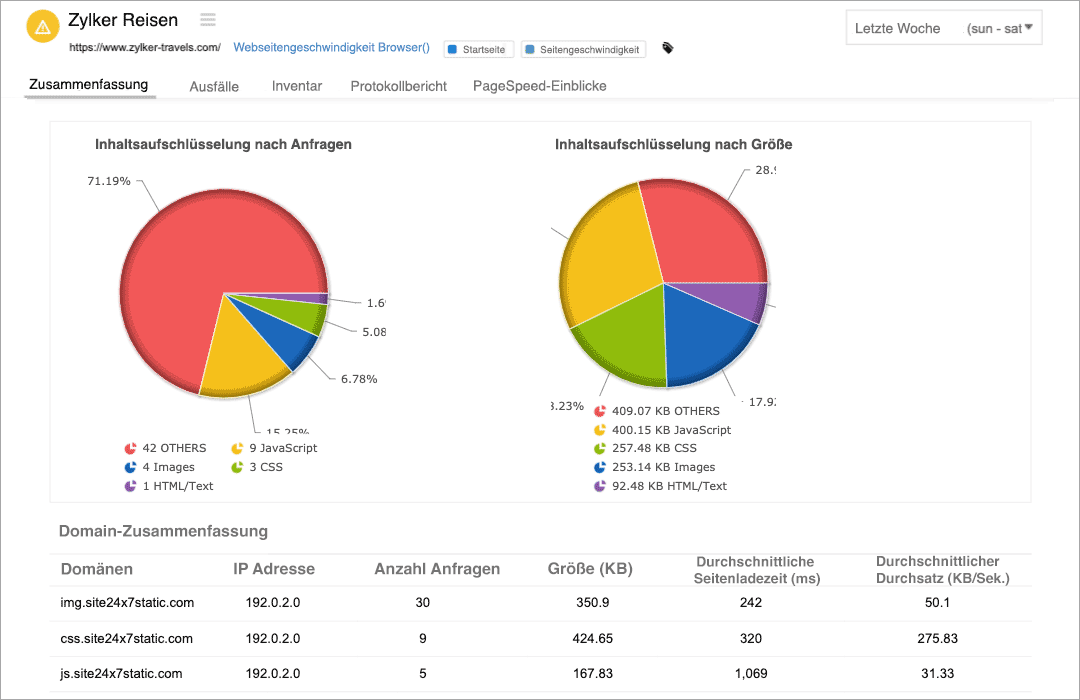Click the OTHERS legend icon under requests chart
1080x700 pixels.
[130, 449]
